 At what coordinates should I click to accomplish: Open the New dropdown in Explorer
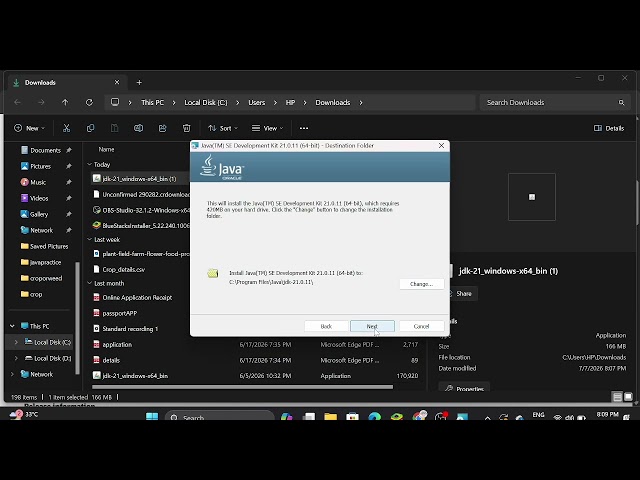[29, 128]
